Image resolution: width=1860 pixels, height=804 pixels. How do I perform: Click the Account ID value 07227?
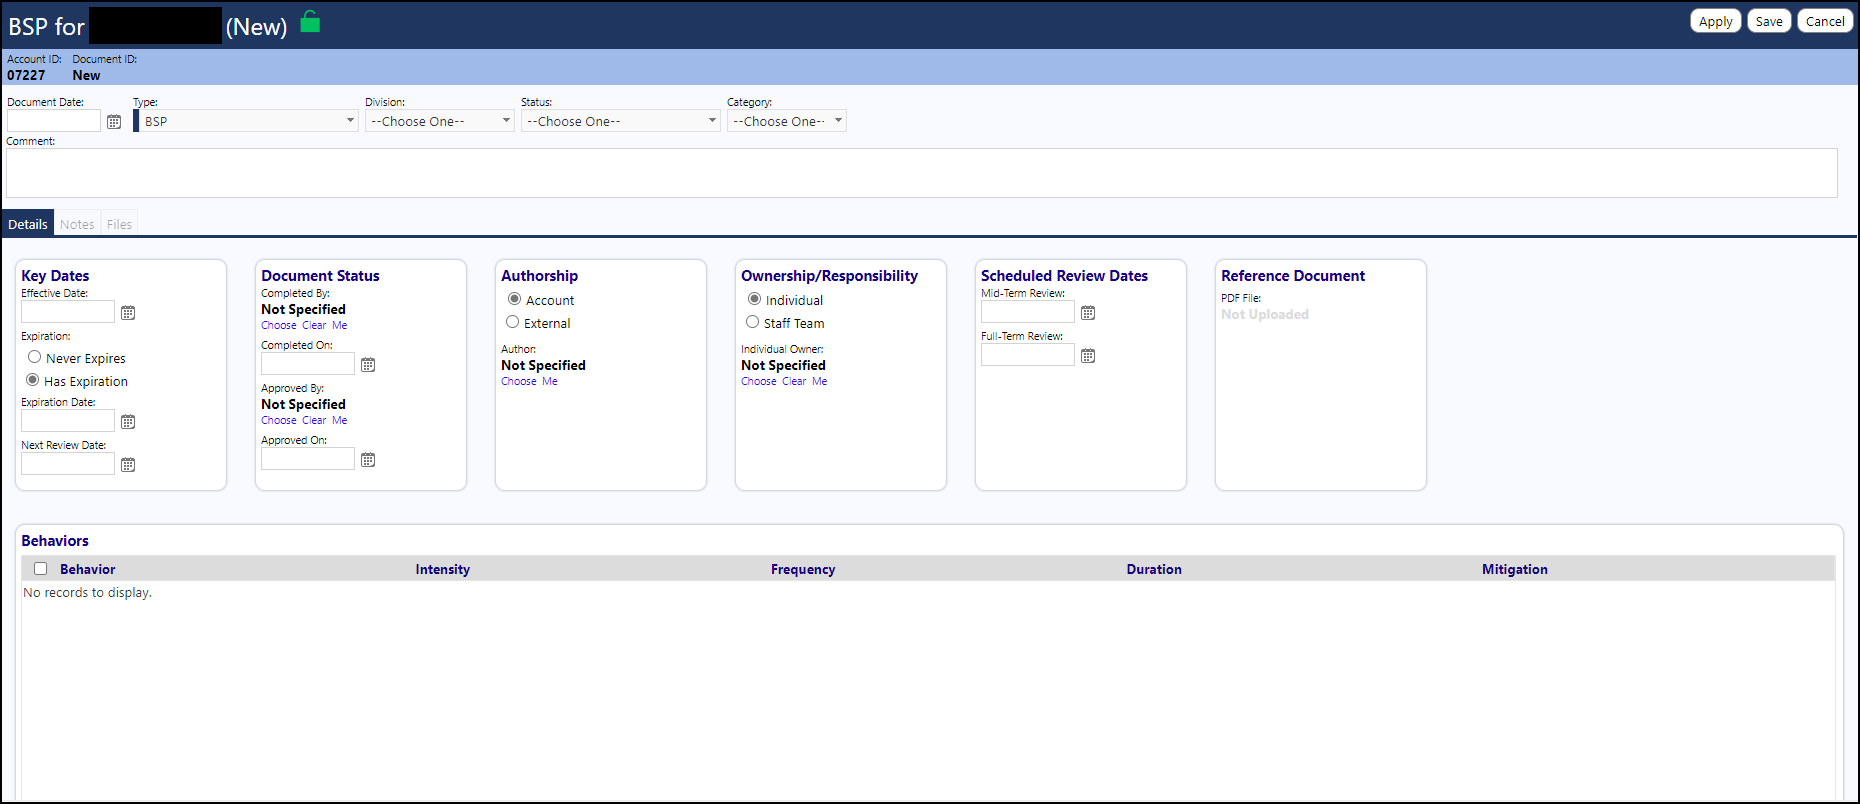[26, 75]
